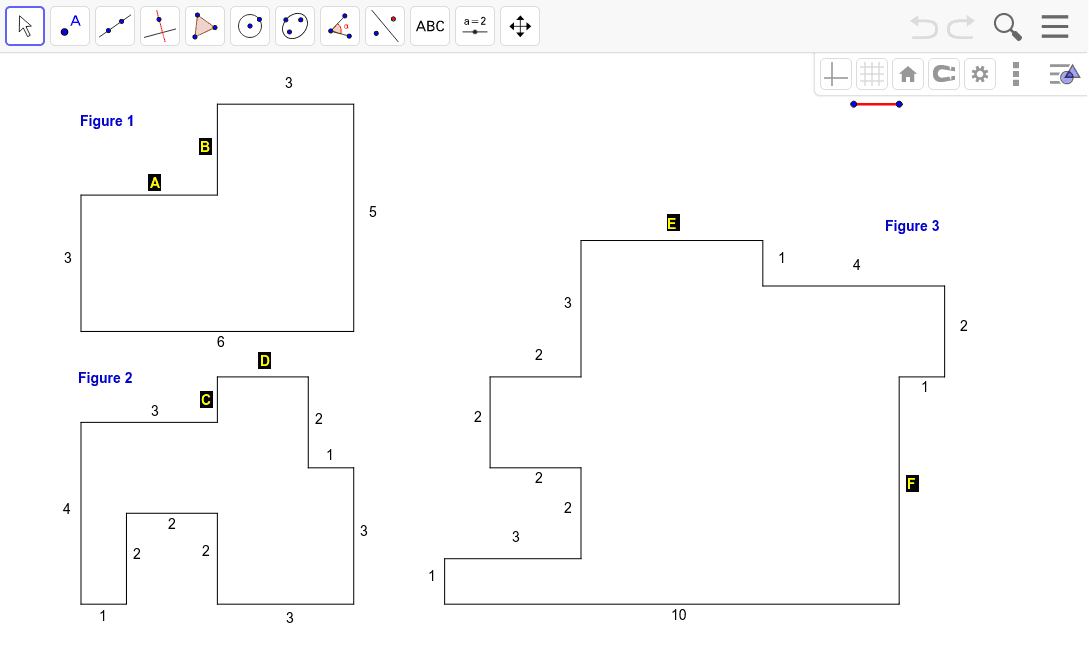1089x670 pixels.
Task: Toggle axes visibility in style bar
Action: point(836,74)
